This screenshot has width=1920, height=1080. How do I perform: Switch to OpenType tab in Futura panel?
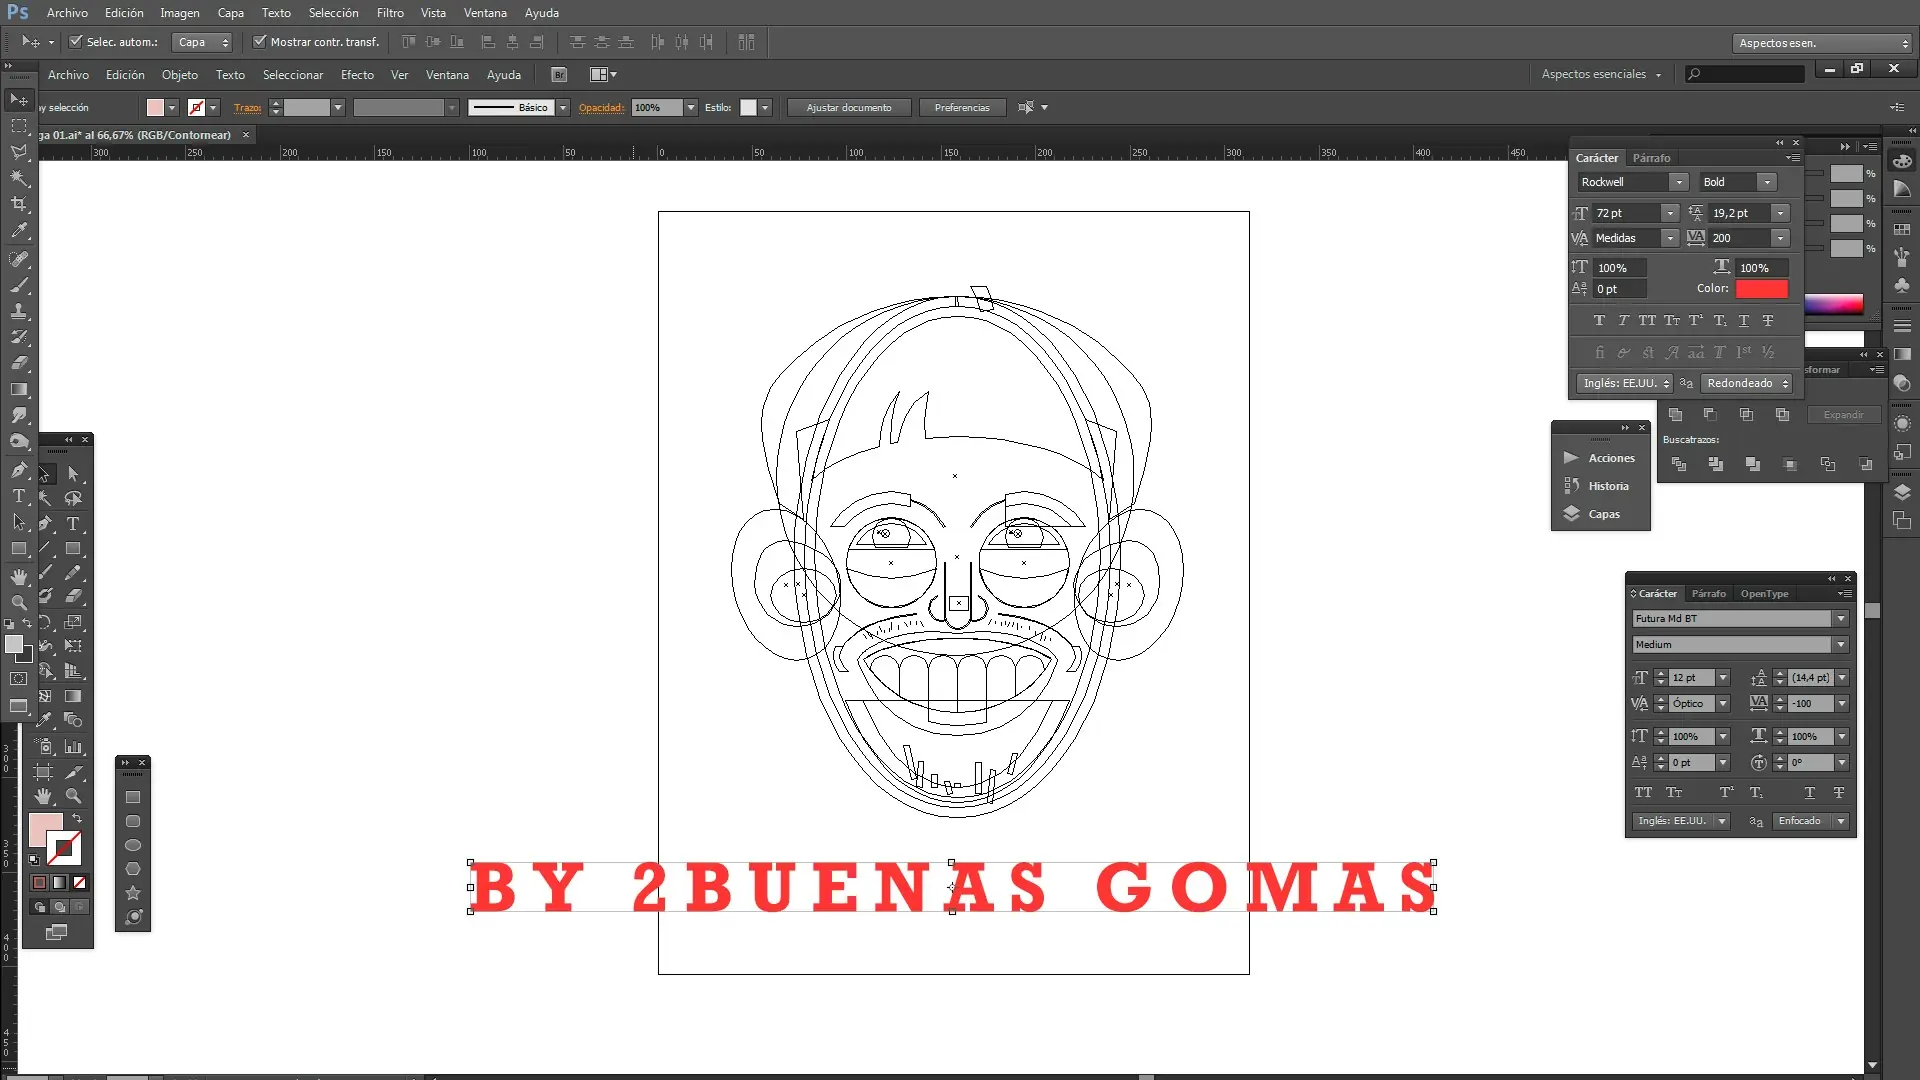[1764, 593]
